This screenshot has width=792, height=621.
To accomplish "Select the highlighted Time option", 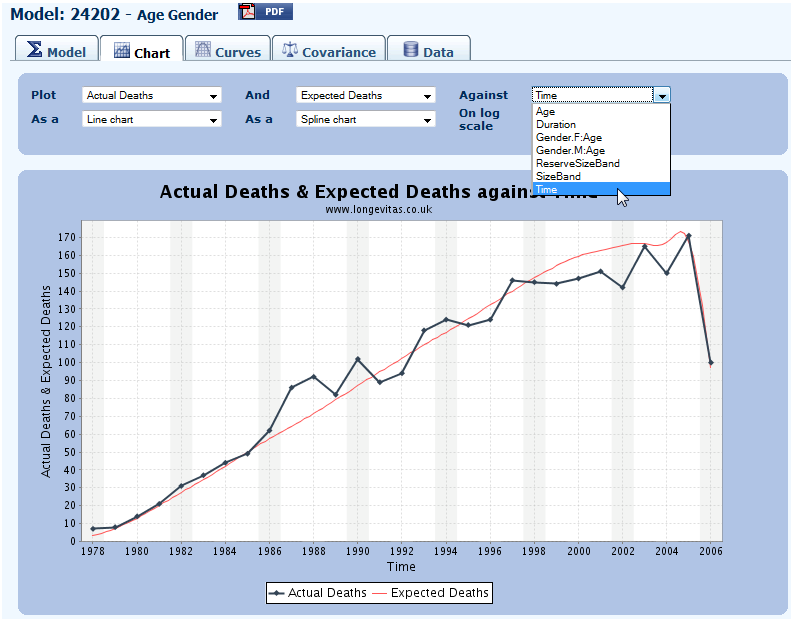I will point(601,189).
